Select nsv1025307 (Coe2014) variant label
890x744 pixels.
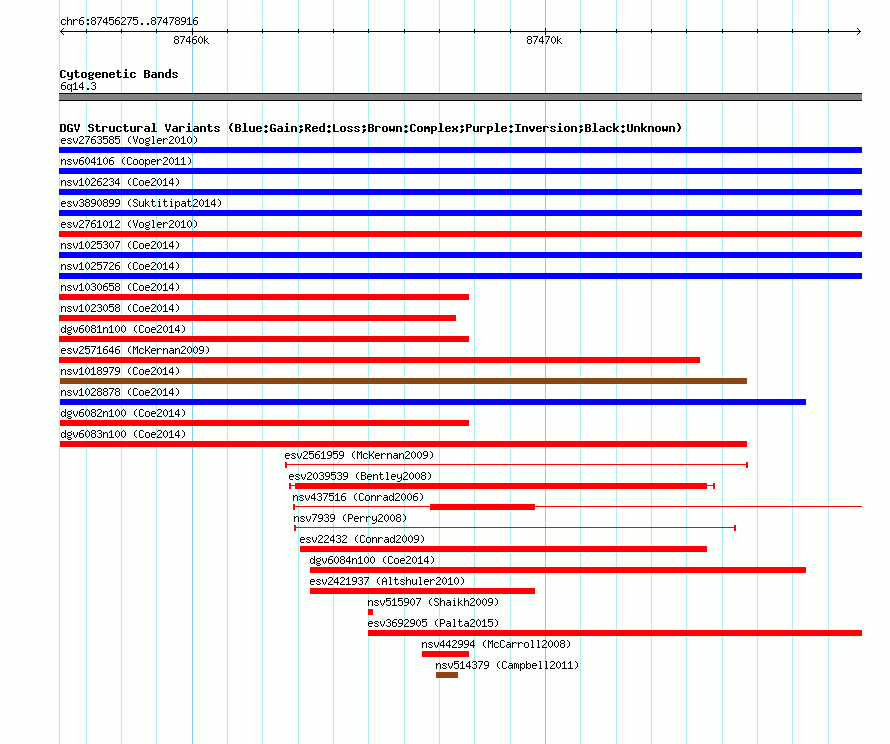point(120,245)
